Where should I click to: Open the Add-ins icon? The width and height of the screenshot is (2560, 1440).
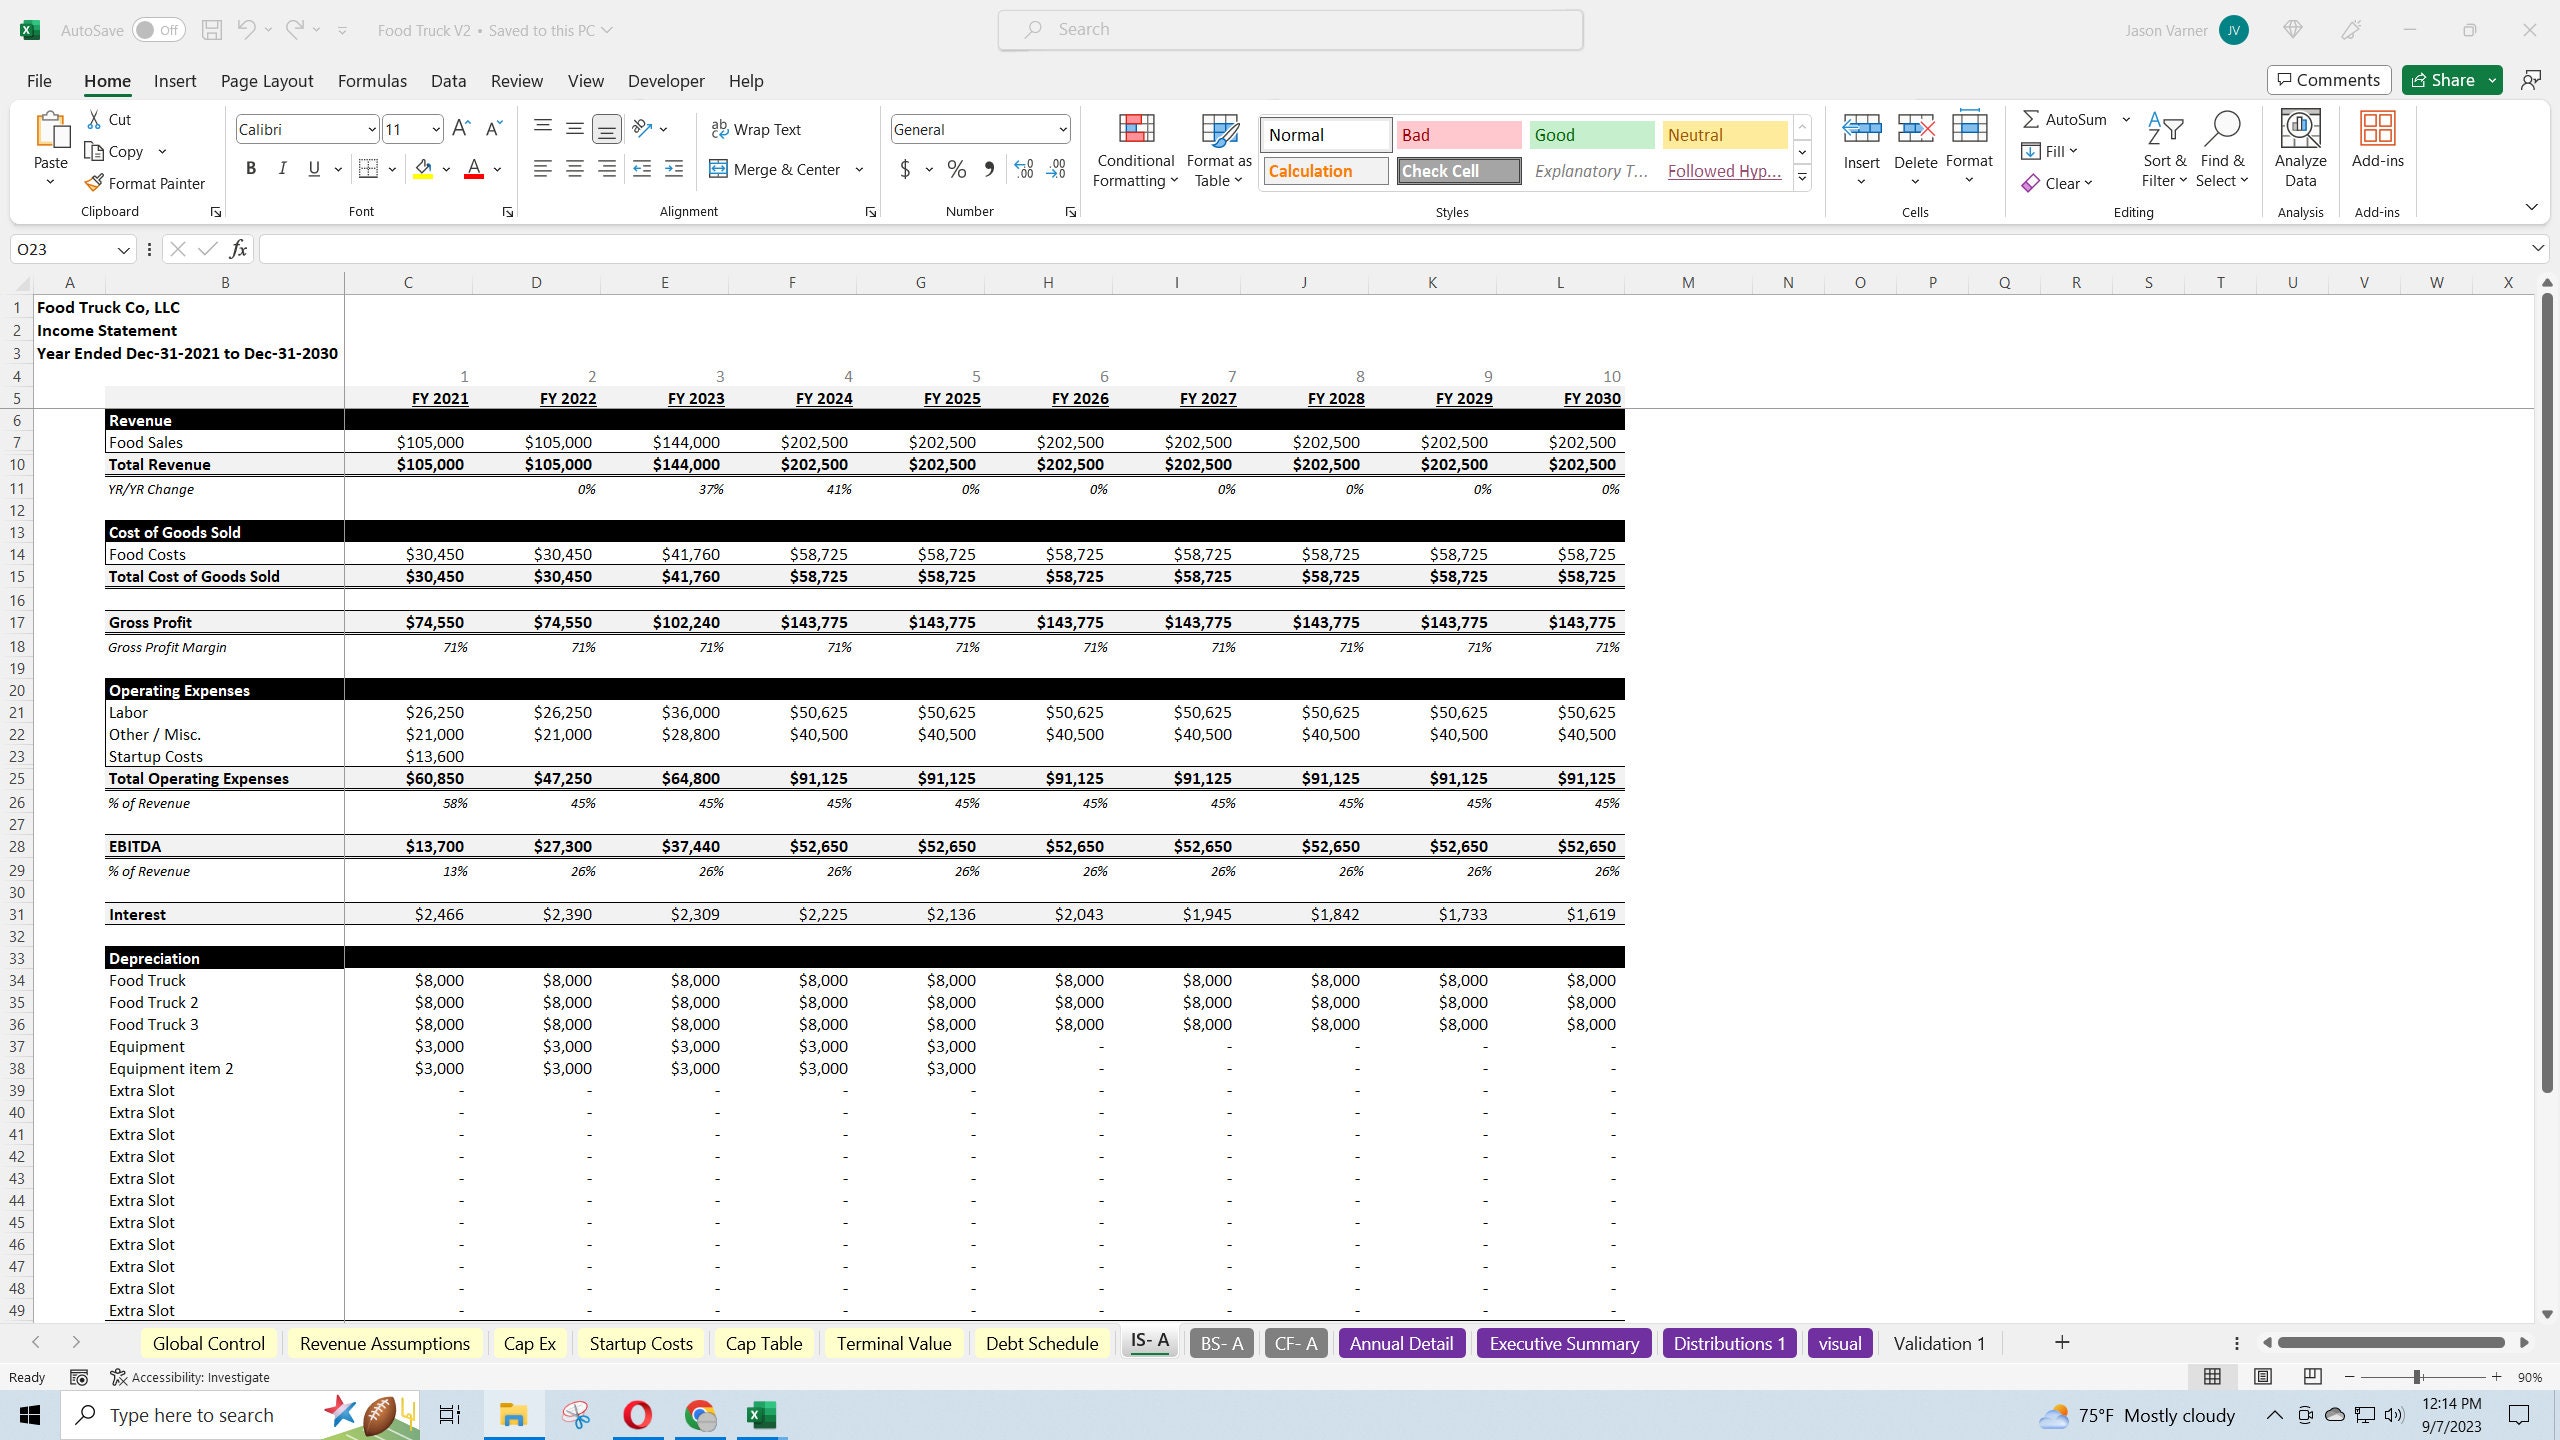coord(2377,129)
